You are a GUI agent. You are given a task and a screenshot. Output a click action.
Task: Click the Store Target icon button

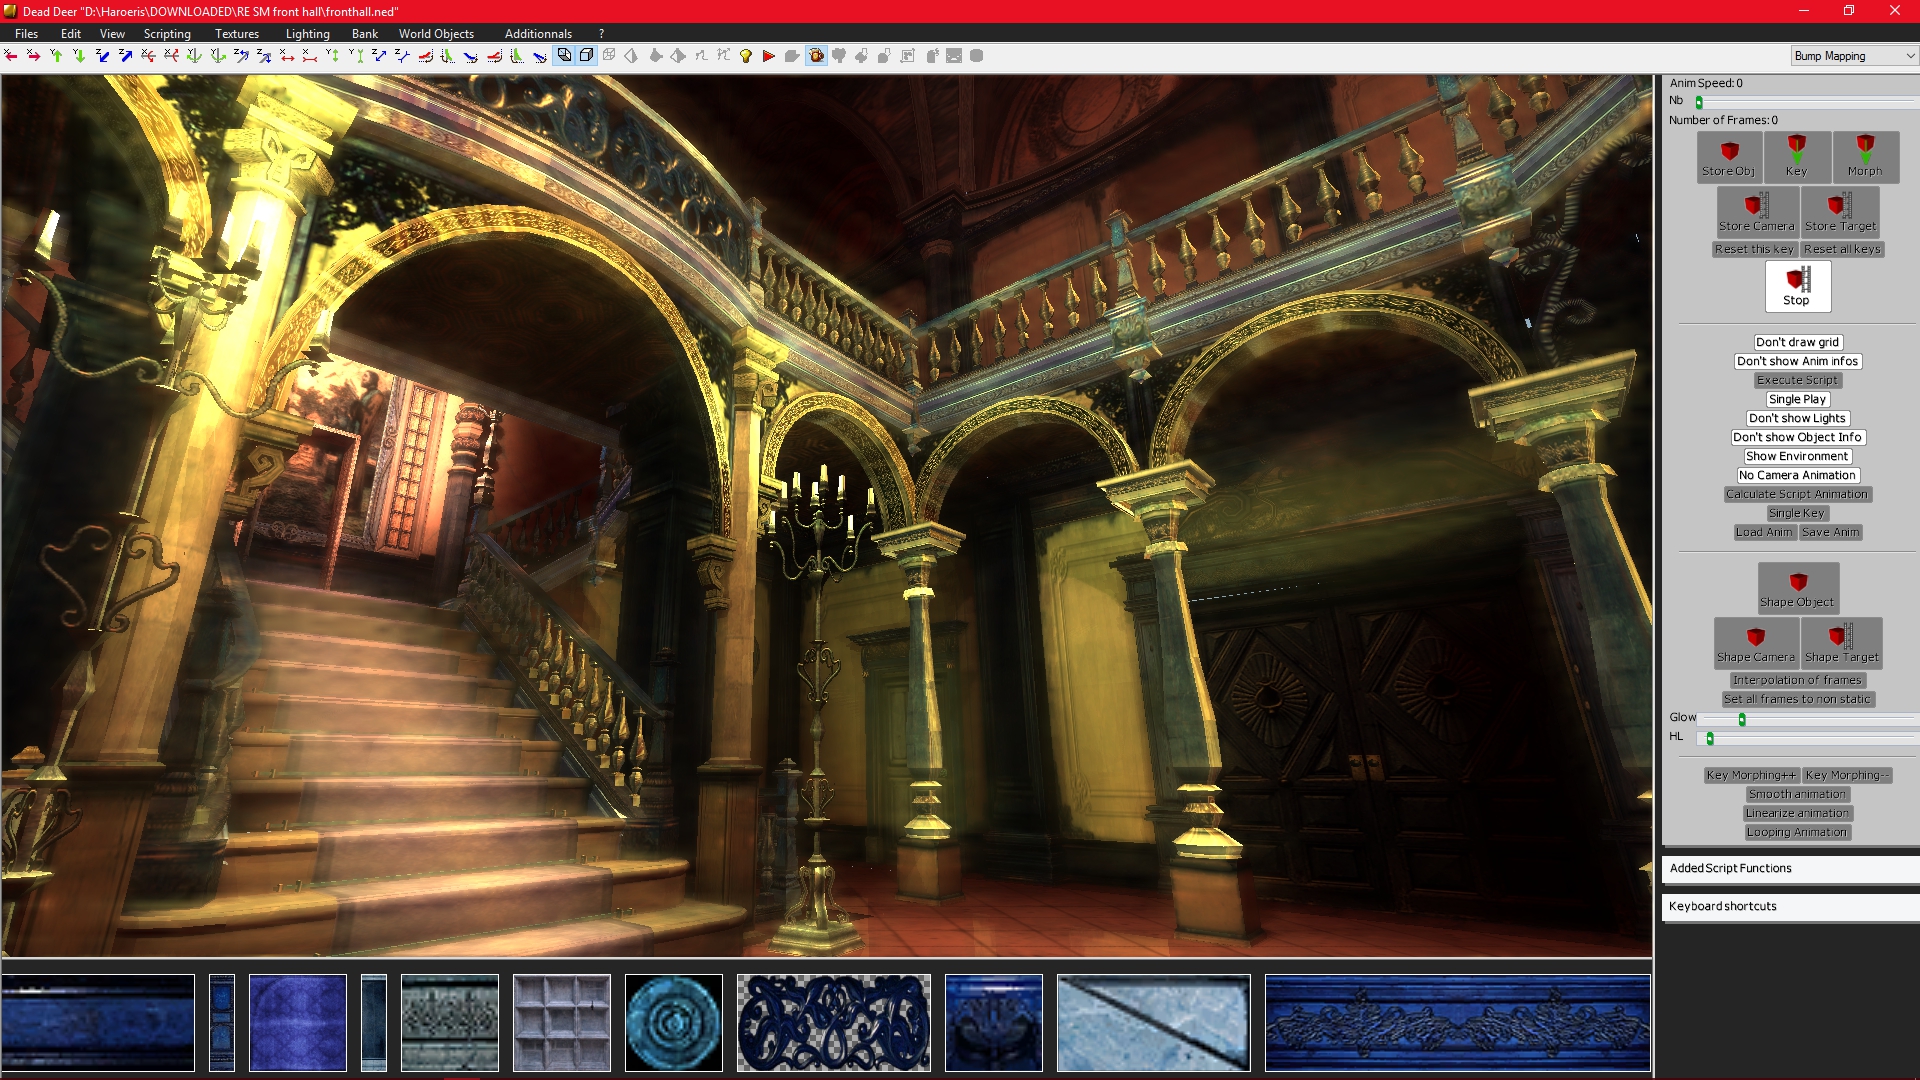coord(1840,212)
